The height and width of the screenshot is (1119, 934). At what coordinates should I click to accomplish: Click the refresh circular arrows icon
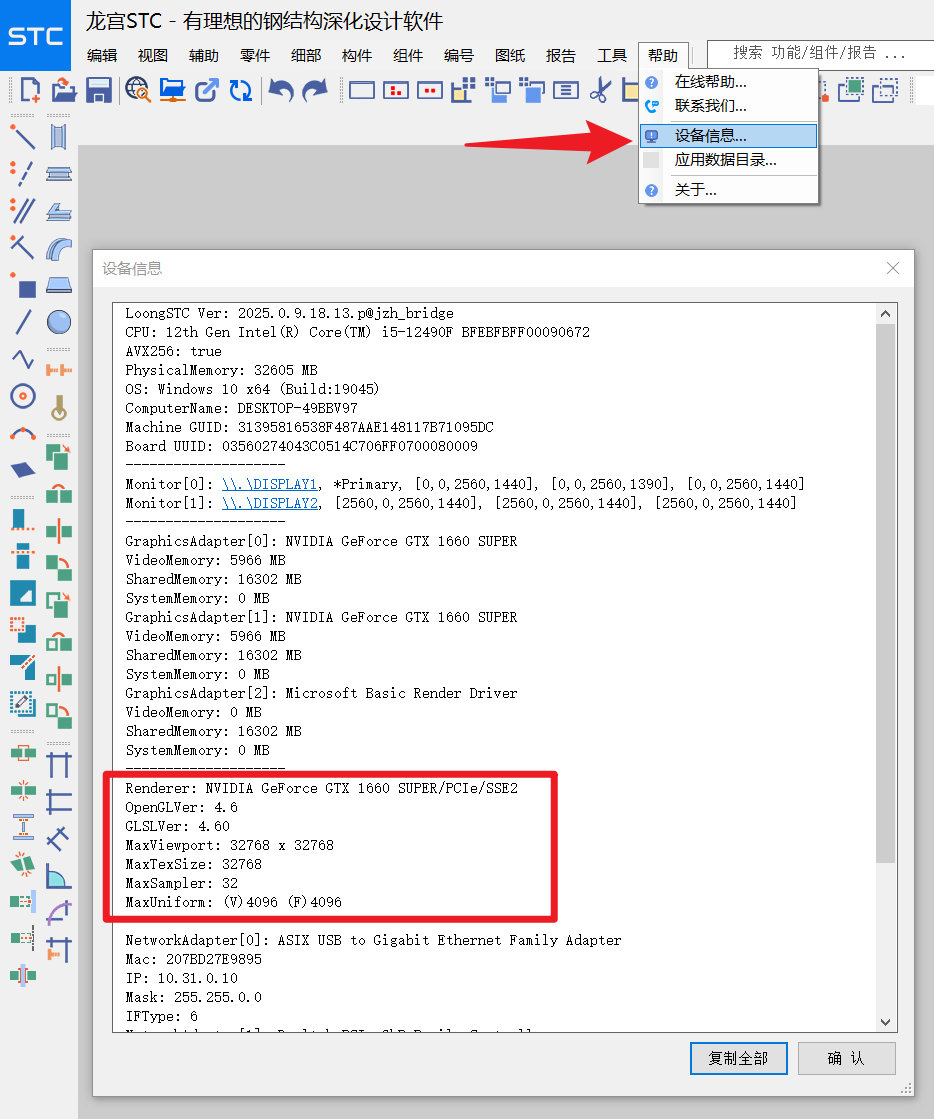click(x=240, y=91)
